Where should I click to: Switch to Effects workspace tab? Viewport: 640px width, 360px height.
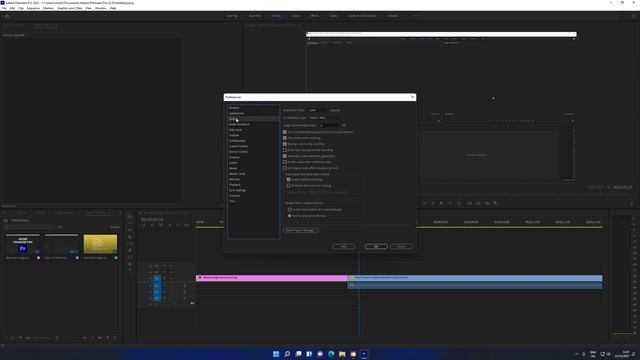coord(314,16)
